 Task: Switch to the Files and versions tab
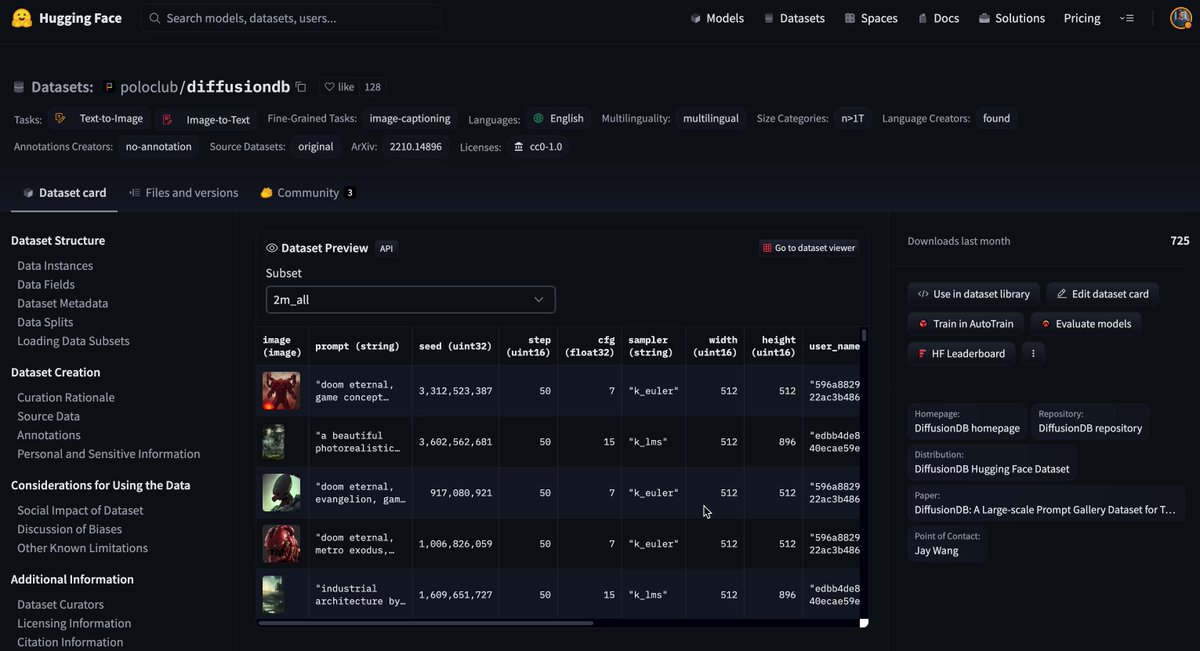point(184,193)
